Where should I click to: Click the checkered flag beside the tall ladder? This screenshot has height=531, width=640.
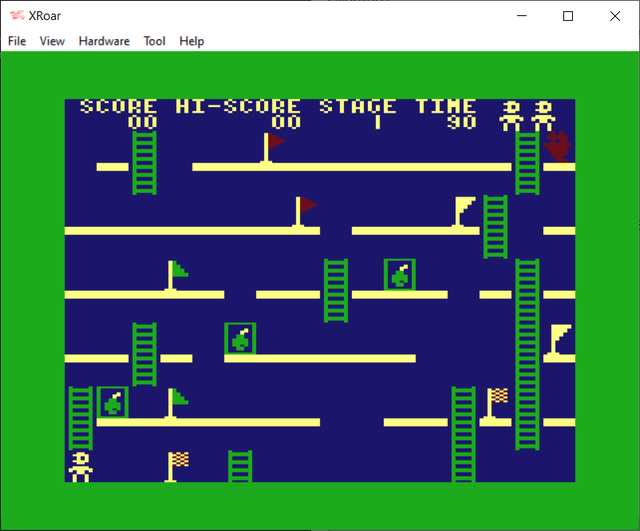[496, 403]
